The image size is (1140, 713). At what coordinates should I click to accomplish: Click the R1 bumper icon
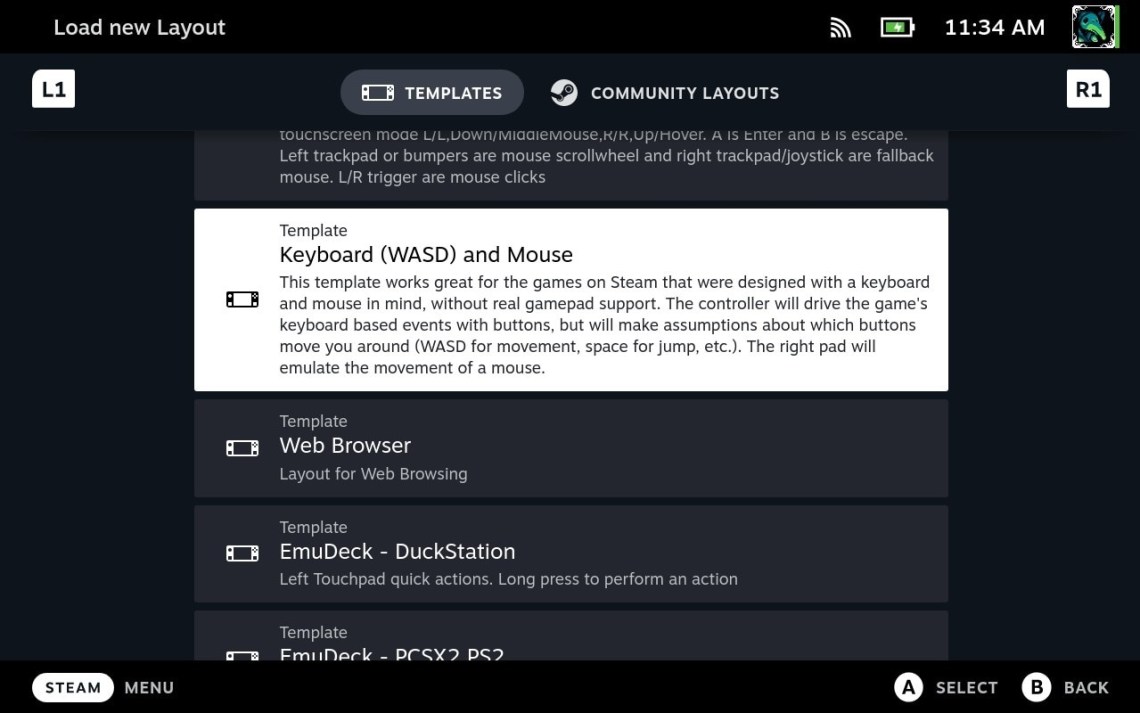click(x=1088, y=89)
